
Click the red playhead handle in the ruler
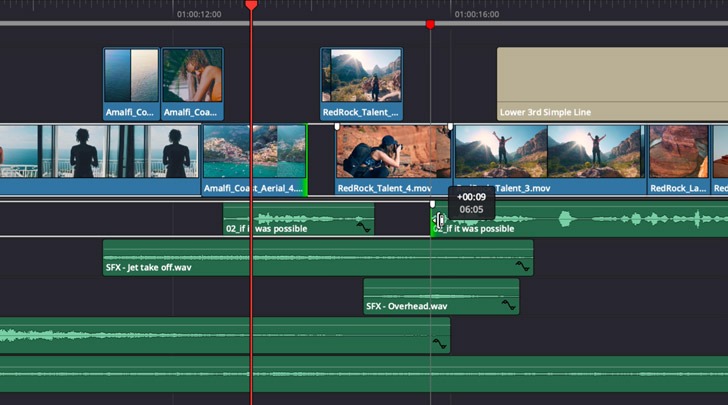pyautogui.click(x=251, y=5)
